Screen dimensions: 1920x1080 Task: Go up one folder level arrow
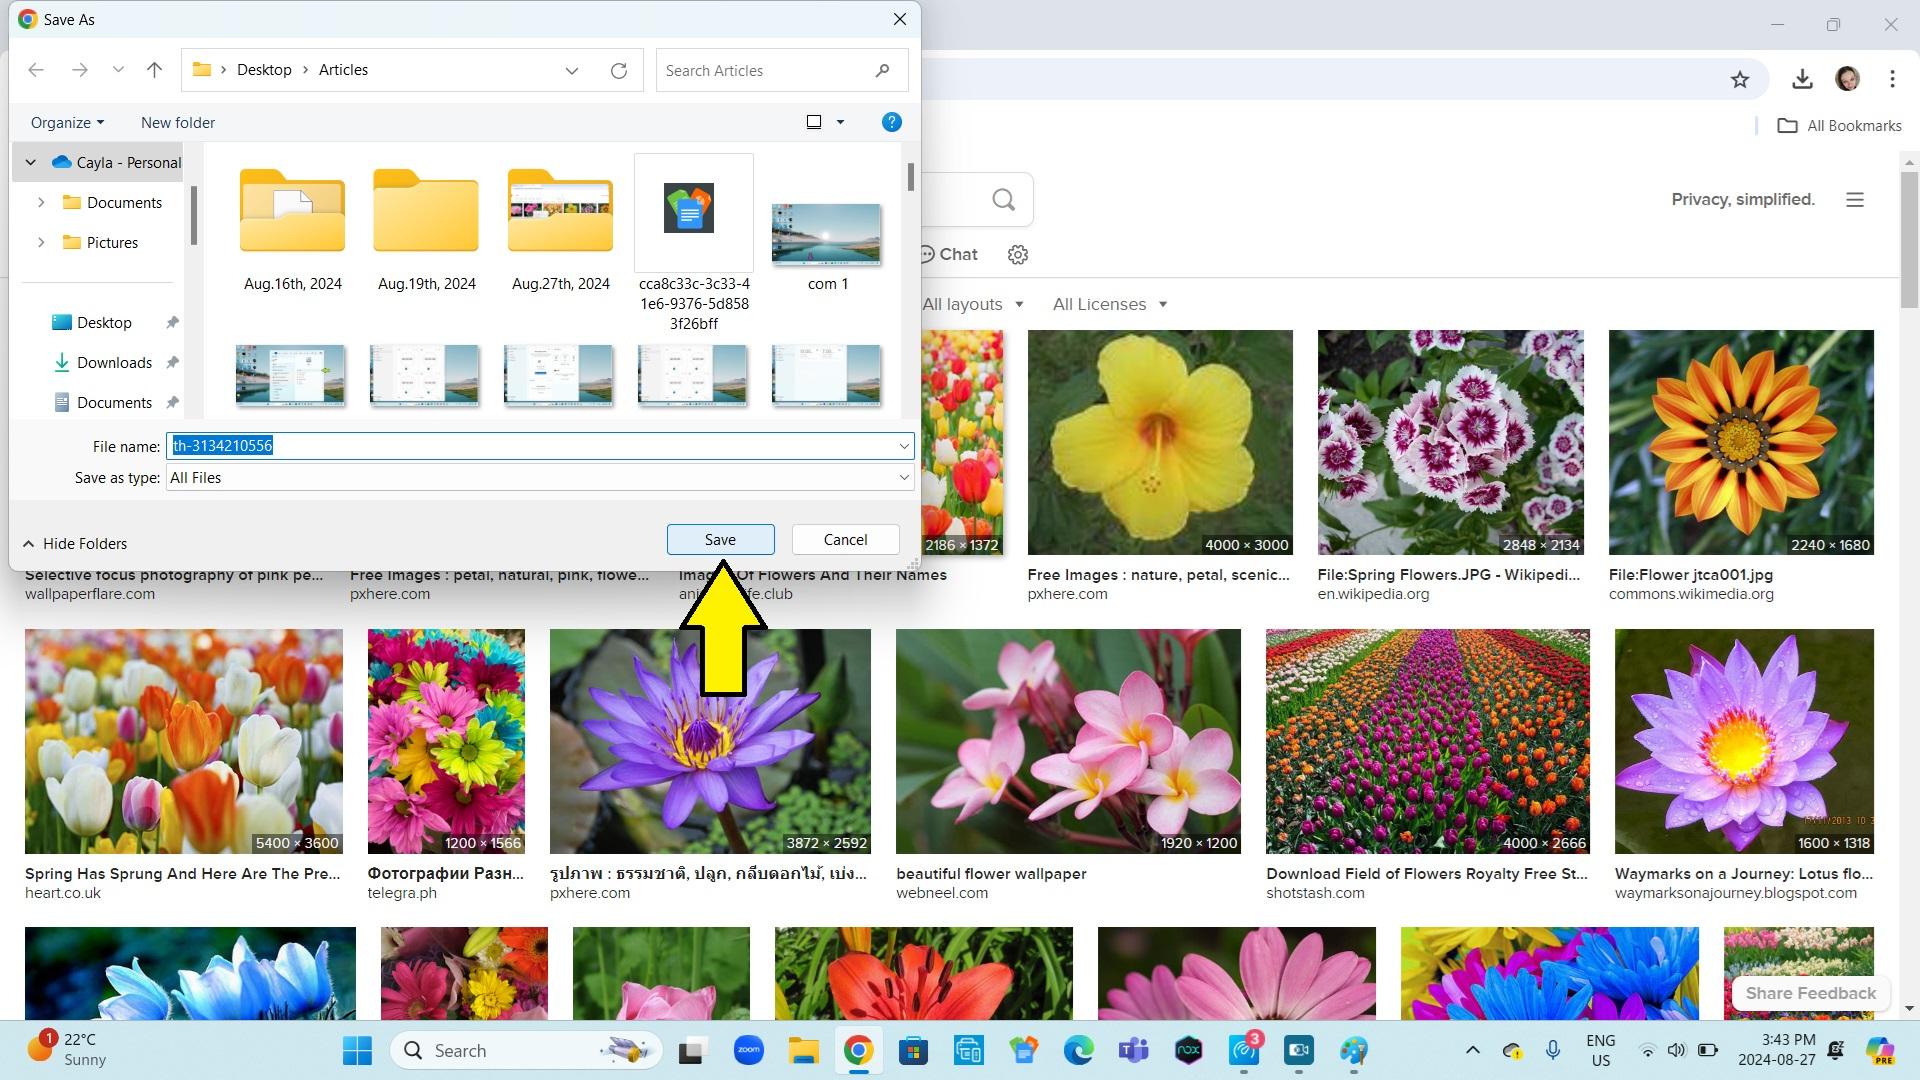(154, 70)
